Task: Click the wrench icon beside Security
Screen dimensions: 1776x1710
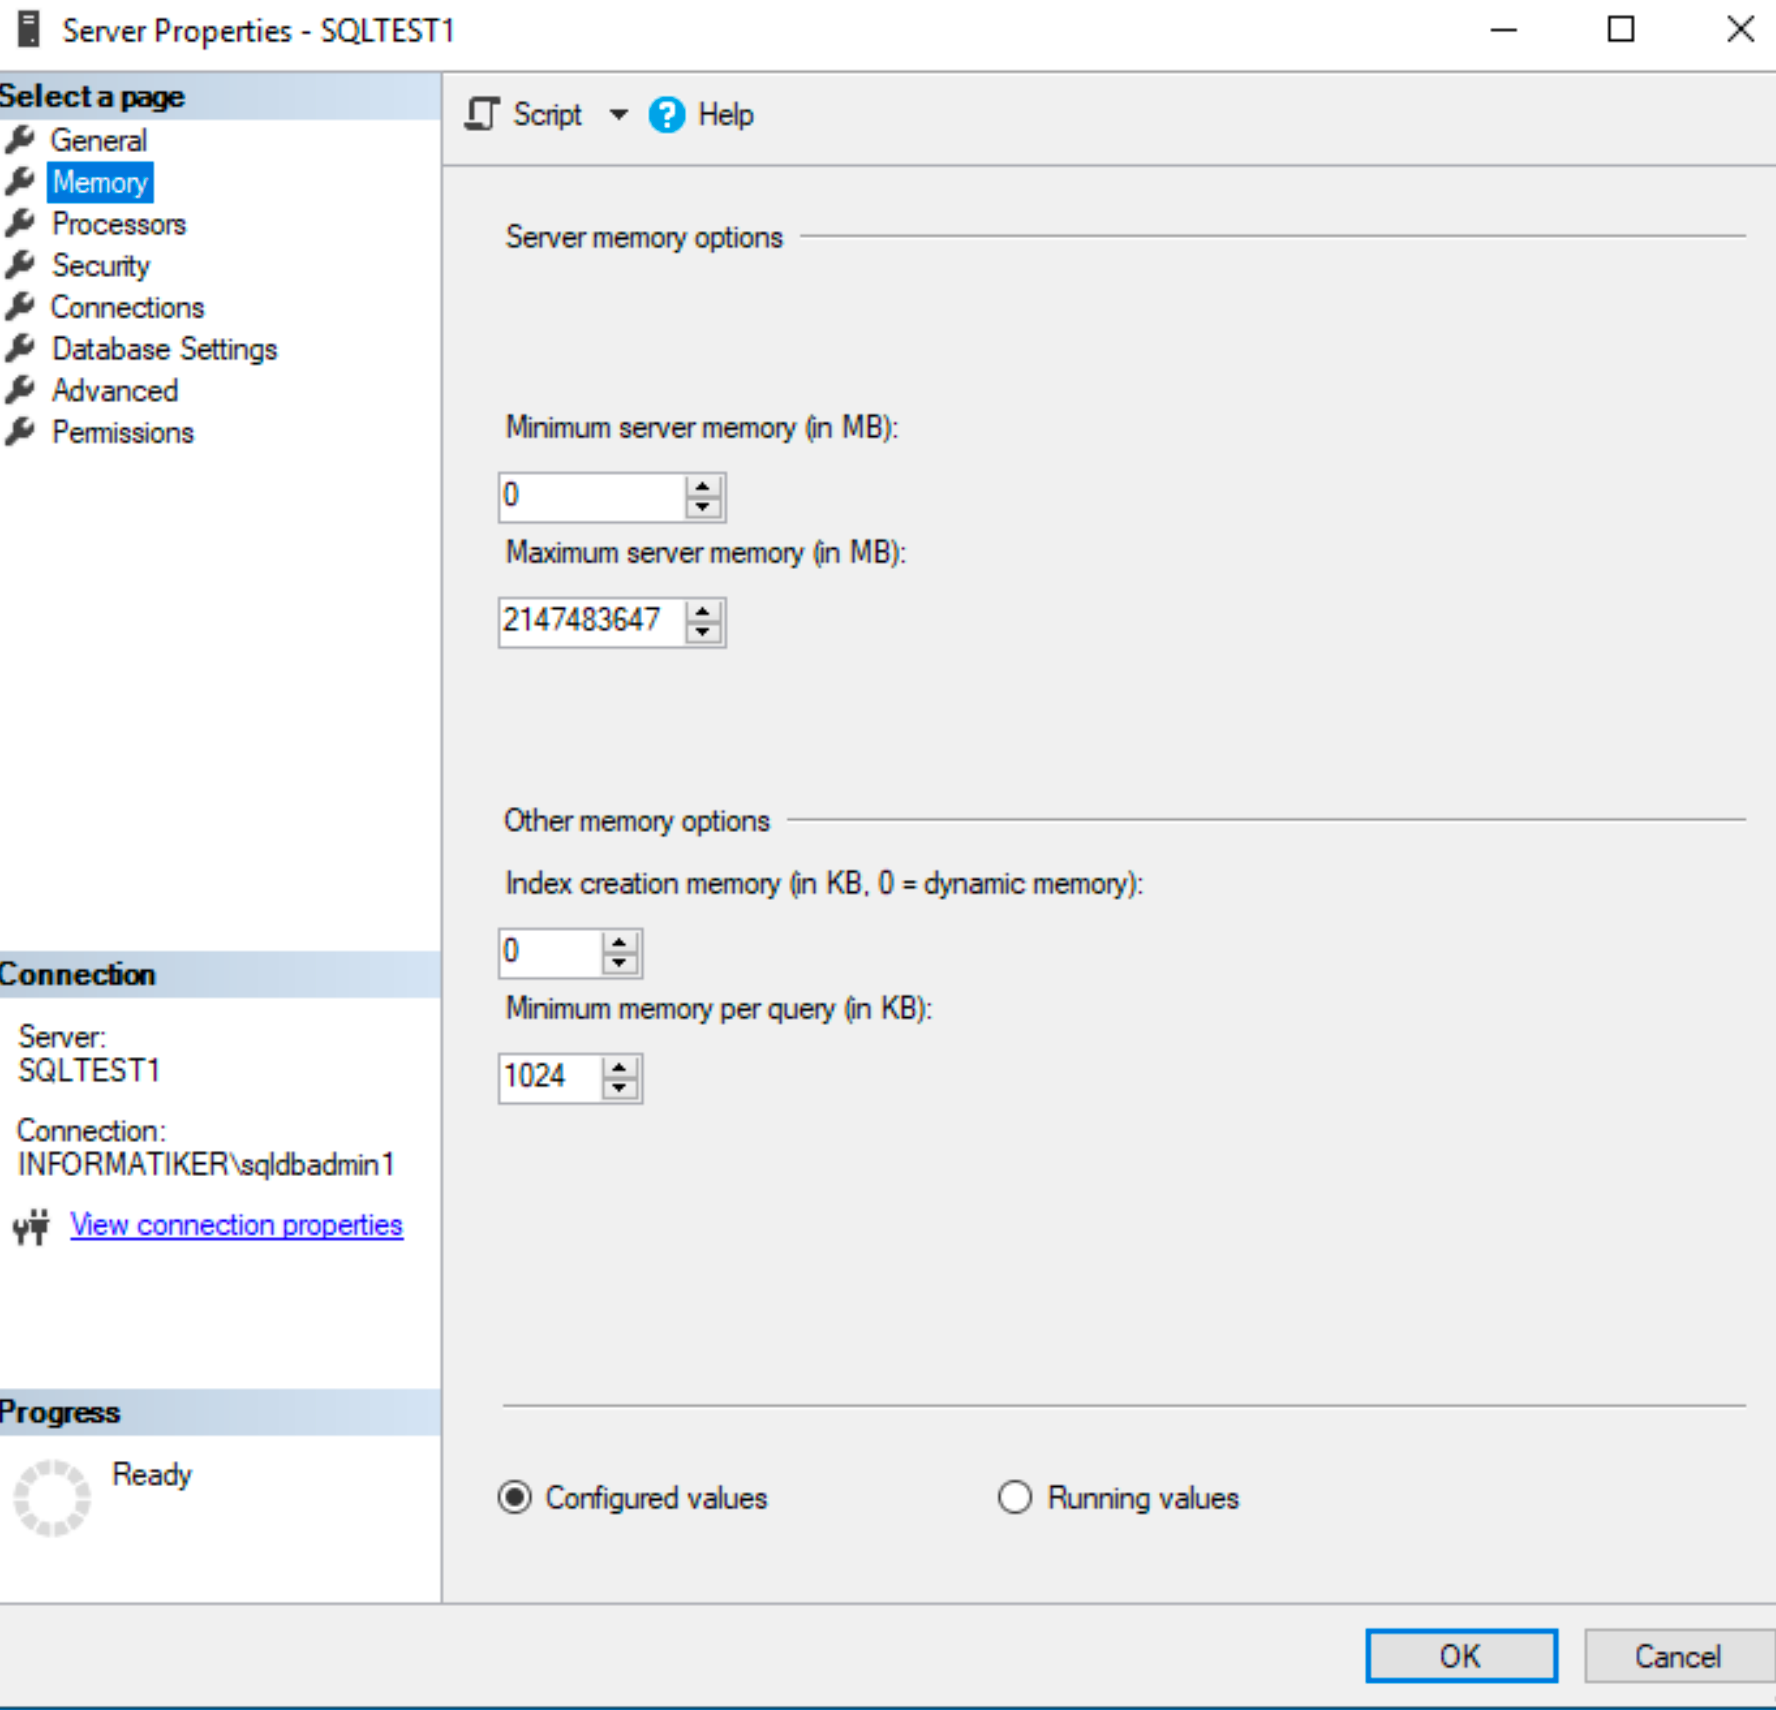Action: click(20, 265)
